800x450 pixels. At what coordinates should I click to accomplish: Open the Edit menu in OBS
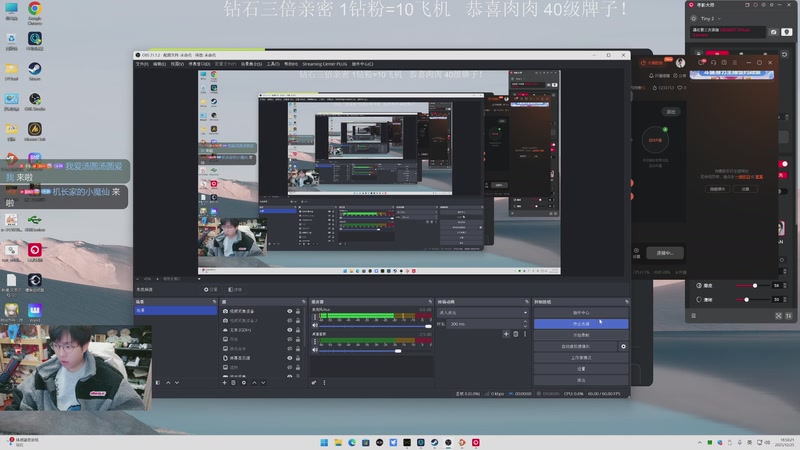[159, 64]
